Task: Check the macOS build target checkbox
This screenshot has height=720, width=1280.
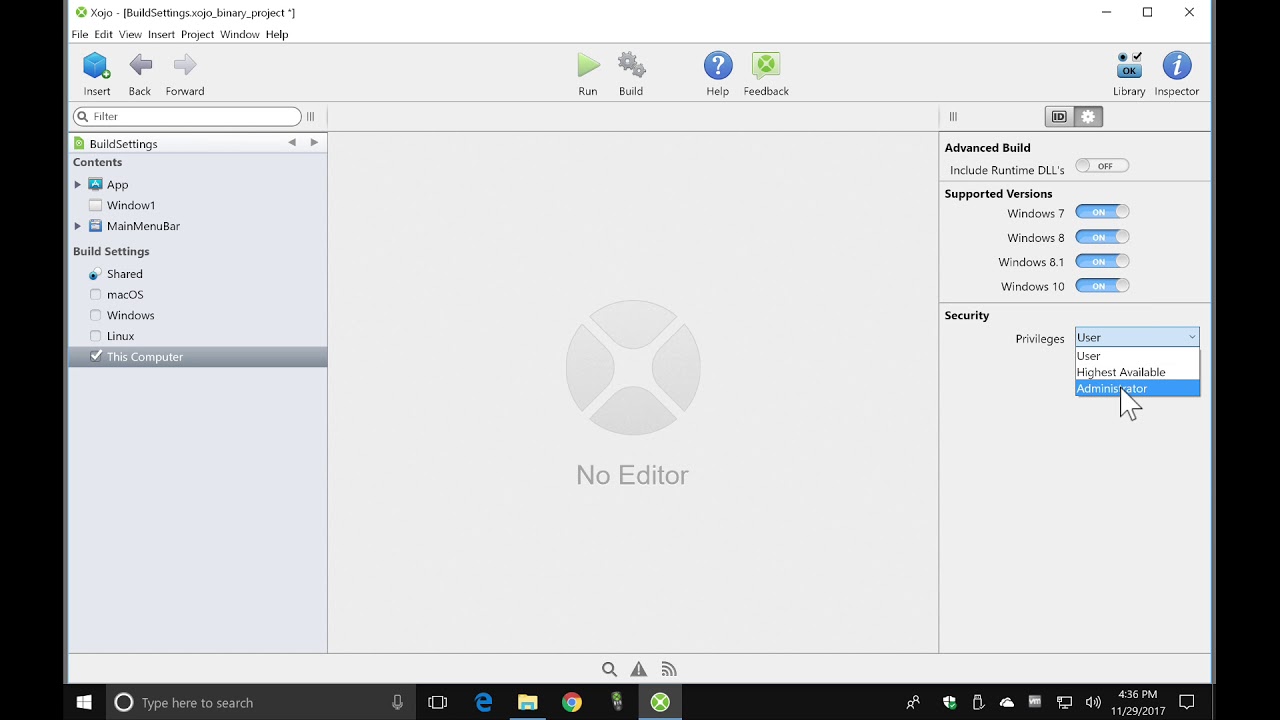Action: pos(96,294)
